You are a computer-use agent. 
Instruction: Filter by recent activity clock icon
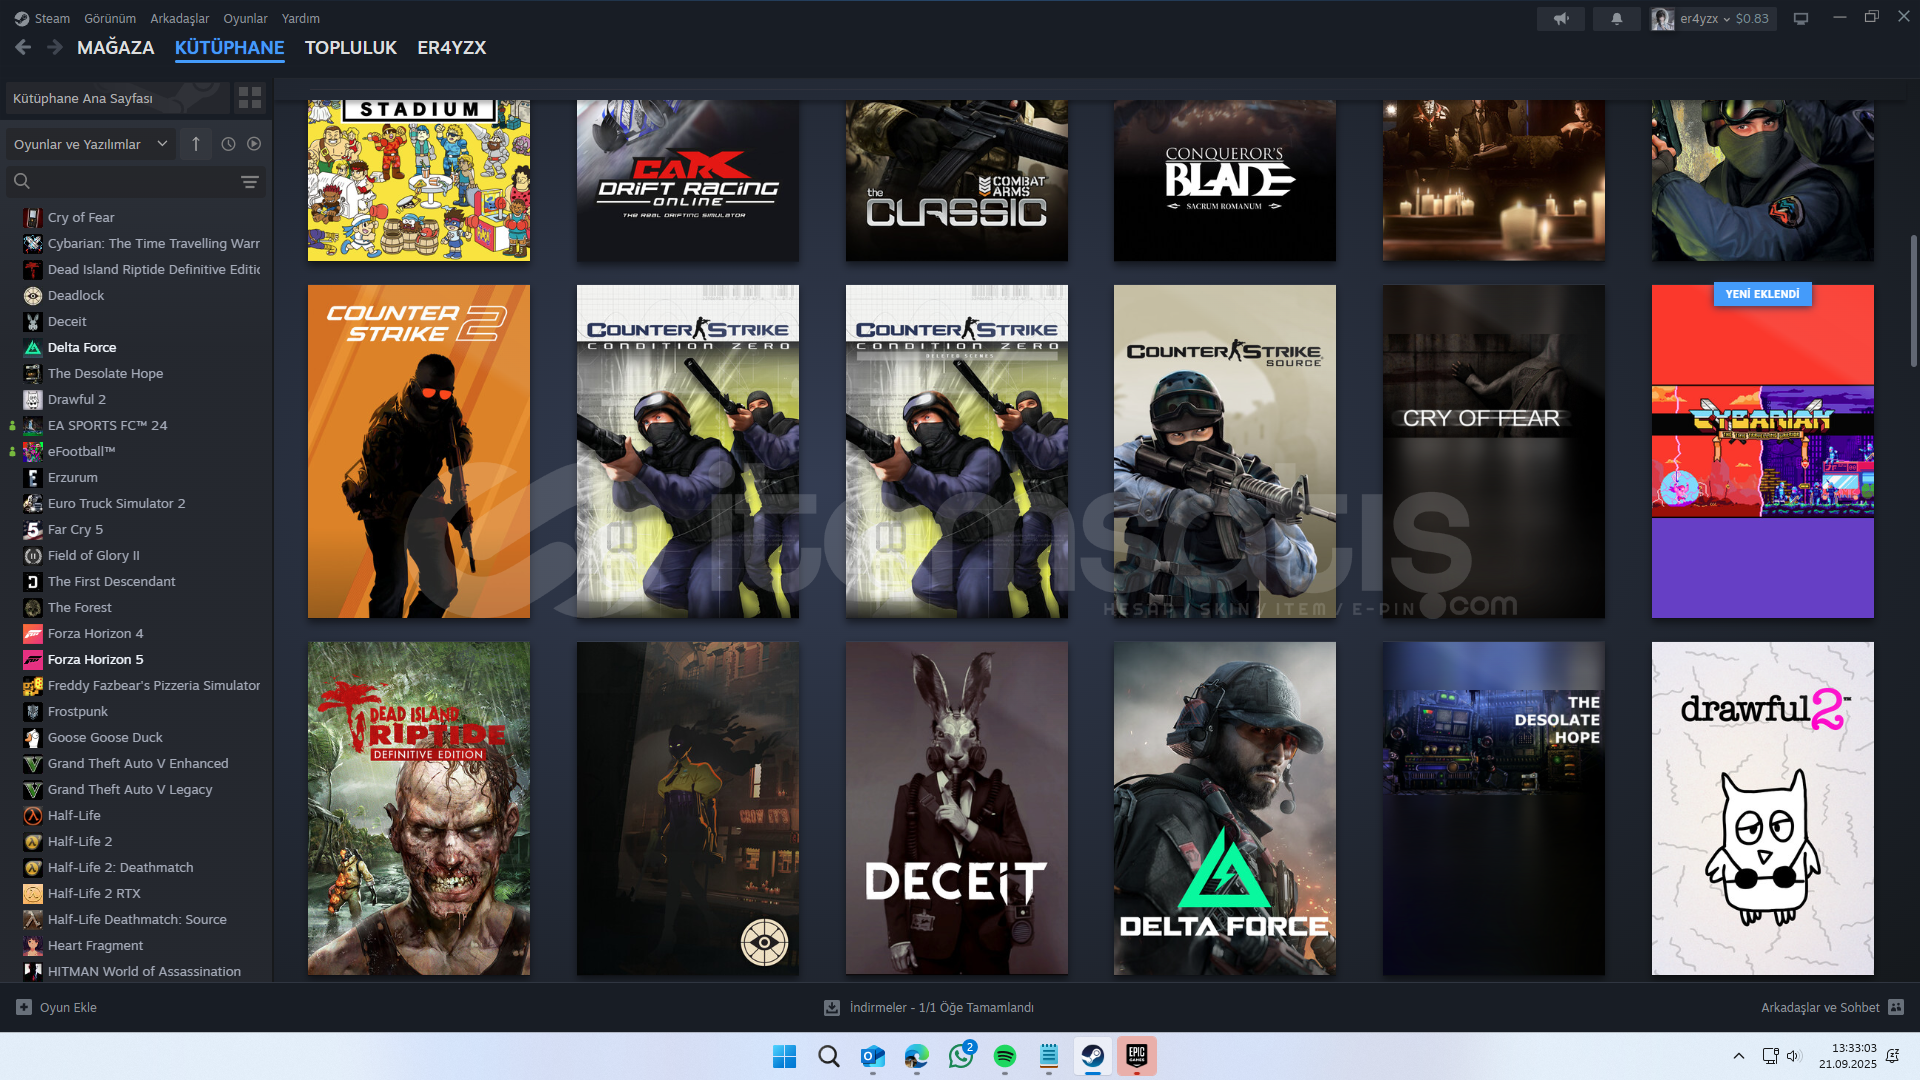(x=228, y=144)
